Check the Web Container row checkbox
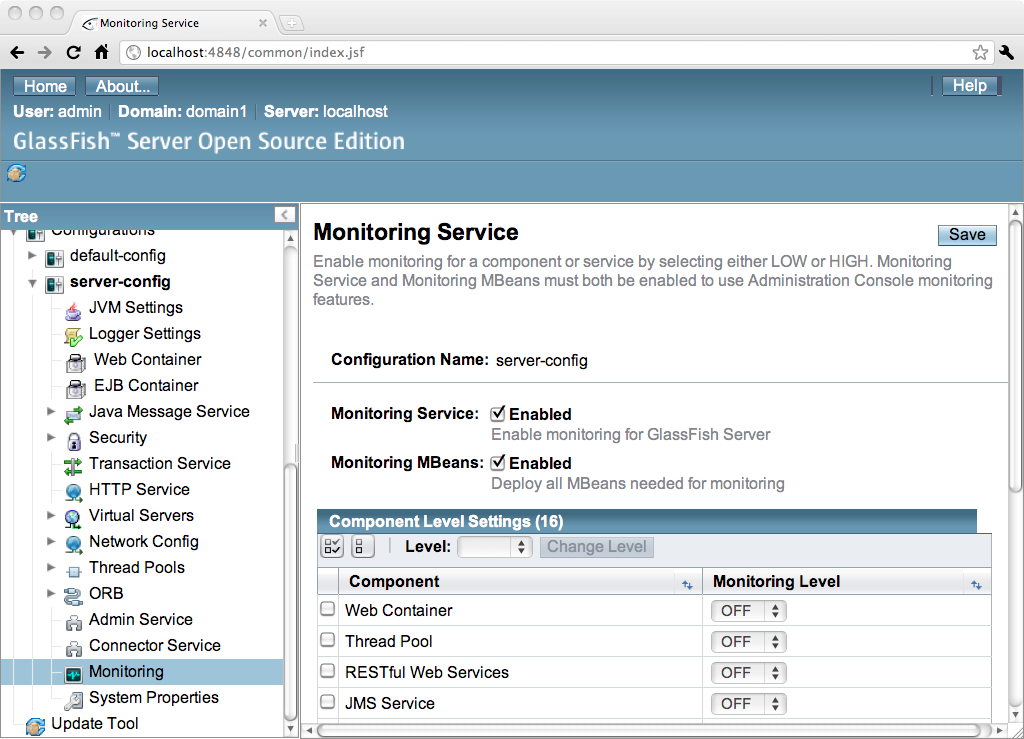The width and height of the screenshot is (1024, 739). click(328, 608)
